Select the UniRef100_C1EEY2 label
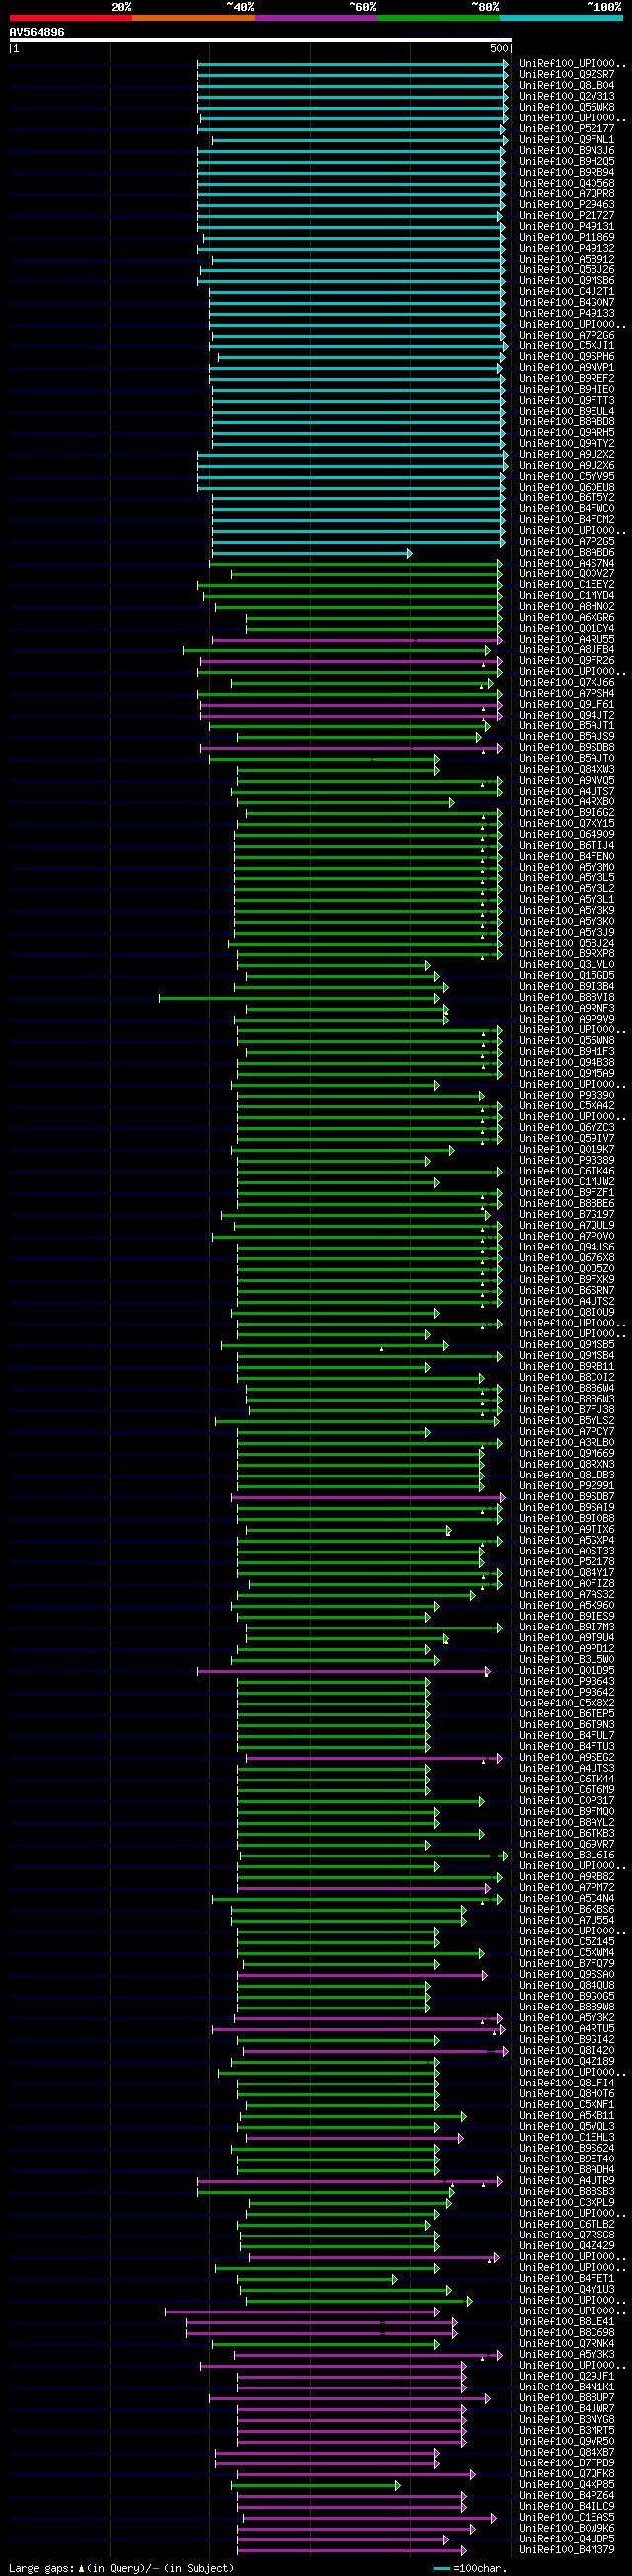The height and width of the screenshot is (2576, 632). click(567, 585)
